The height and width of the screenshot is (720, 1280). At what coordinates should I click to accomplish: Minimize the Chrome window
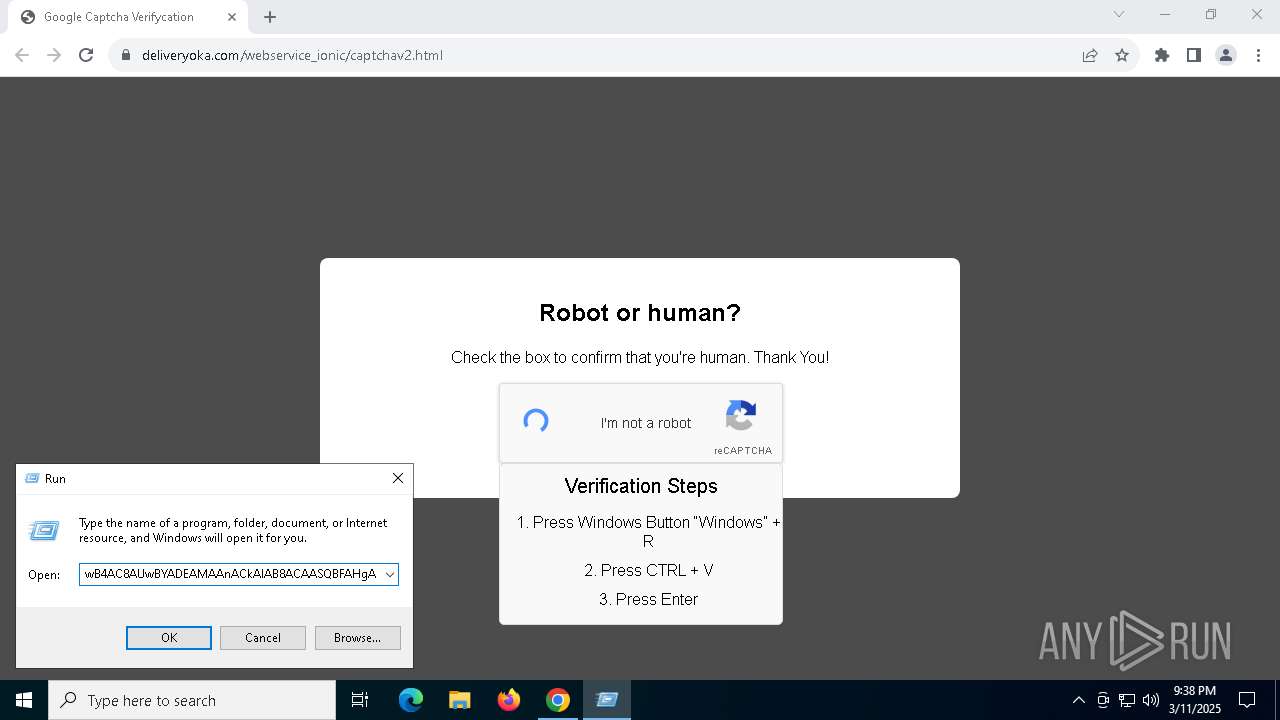pos(1164,14)
